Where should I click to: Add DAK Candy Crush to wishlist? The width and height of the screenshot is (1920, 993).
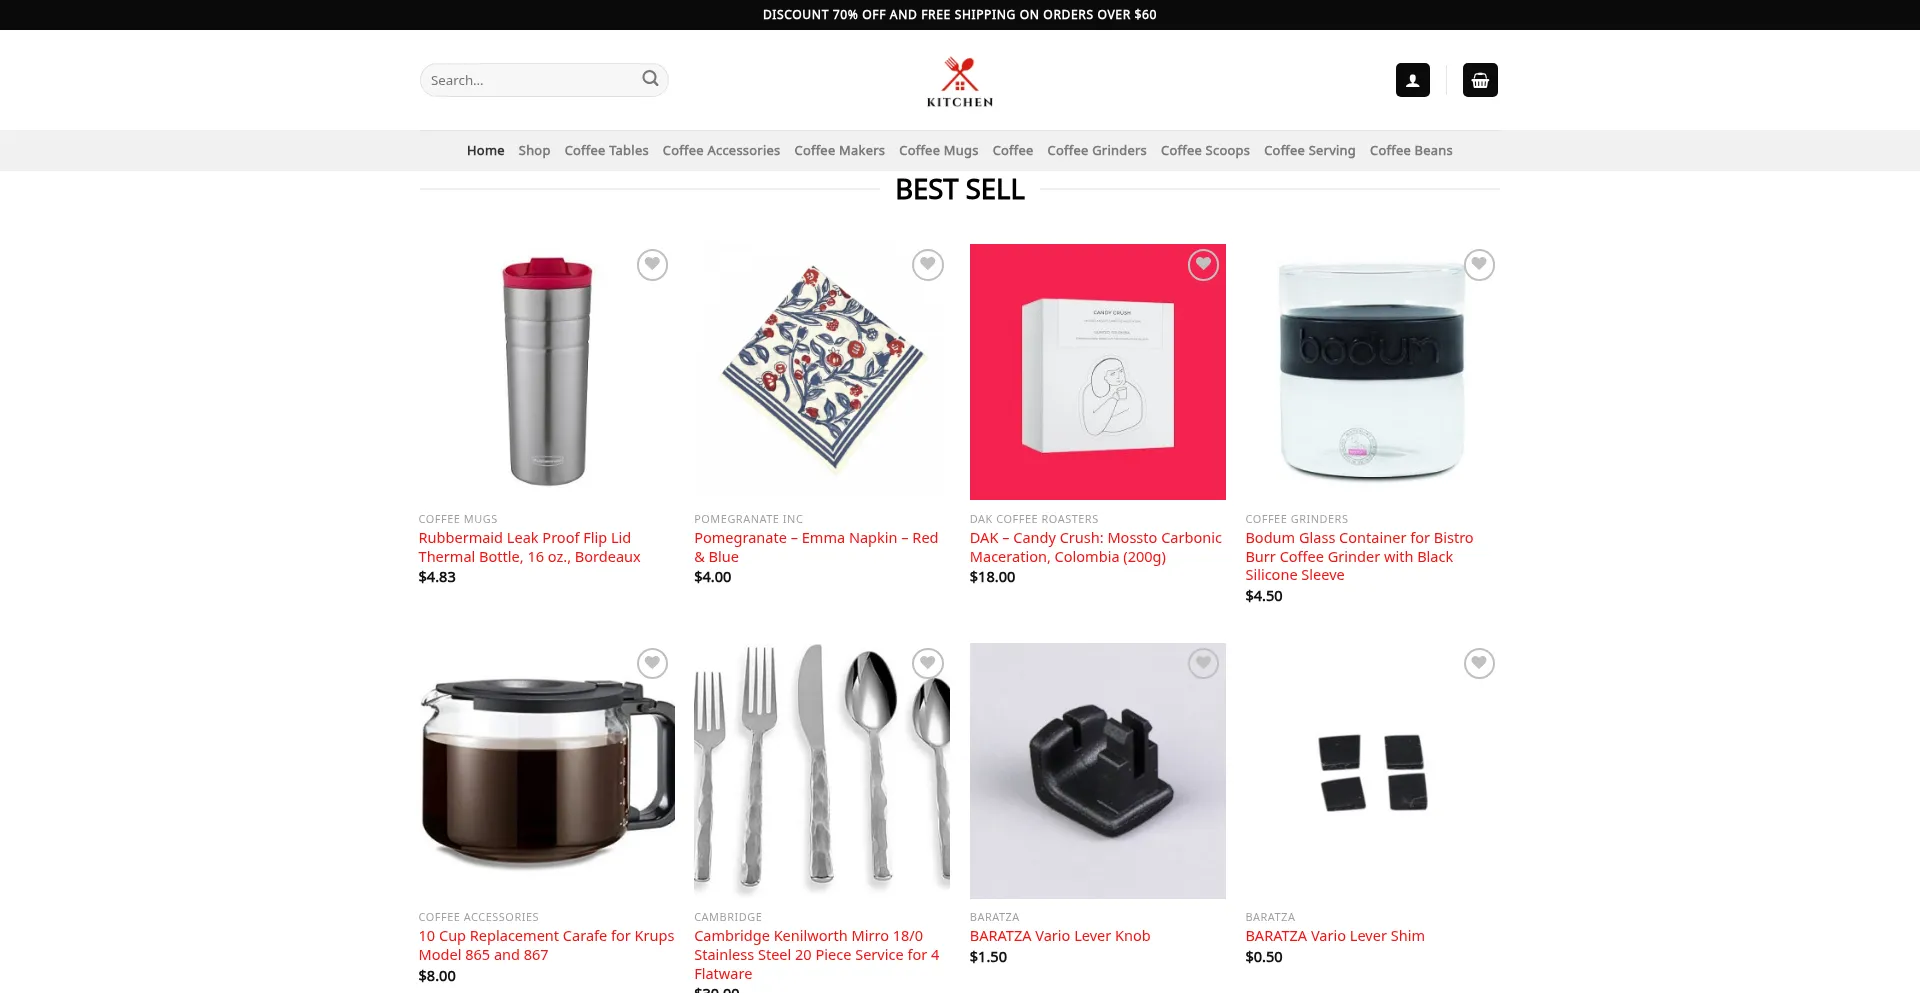coord(1203,265)
